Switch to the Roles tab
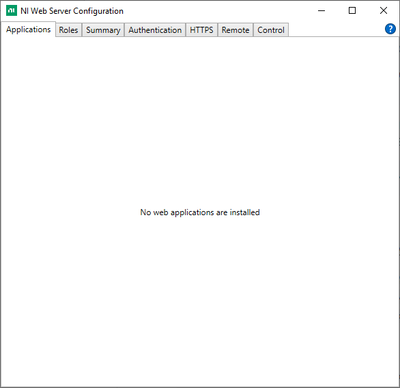The height and width of the screenshot is (388, 400). [68, 30]
